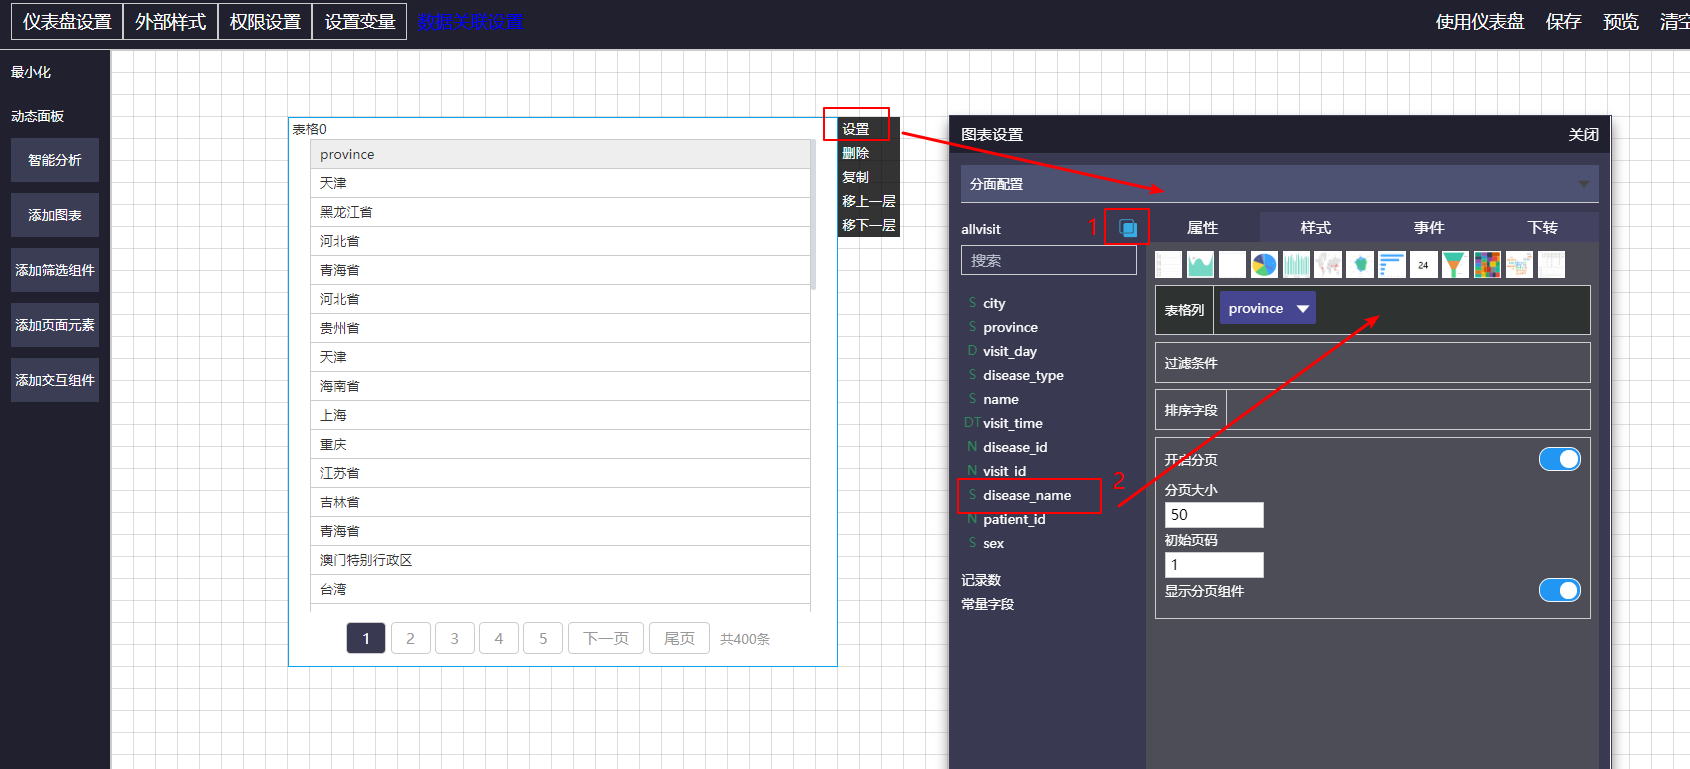The image size is (1690, 769).
Task: Toggle the 开启分页 switch
Action: 1560,459
